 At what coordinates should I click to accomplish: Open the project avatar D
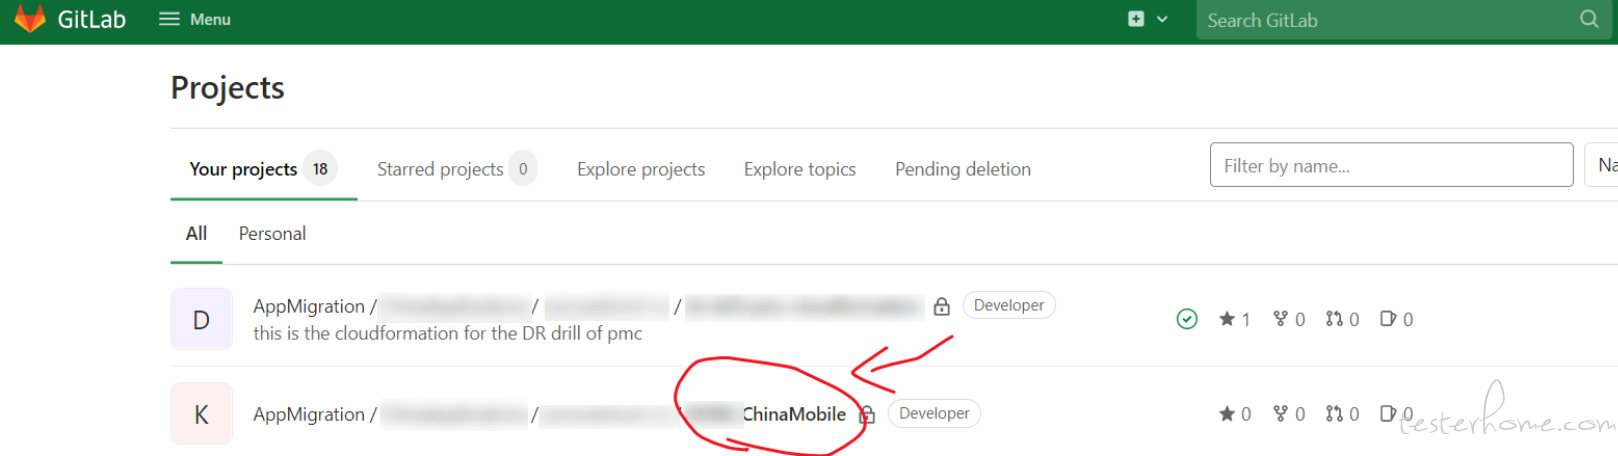[201, 319]
